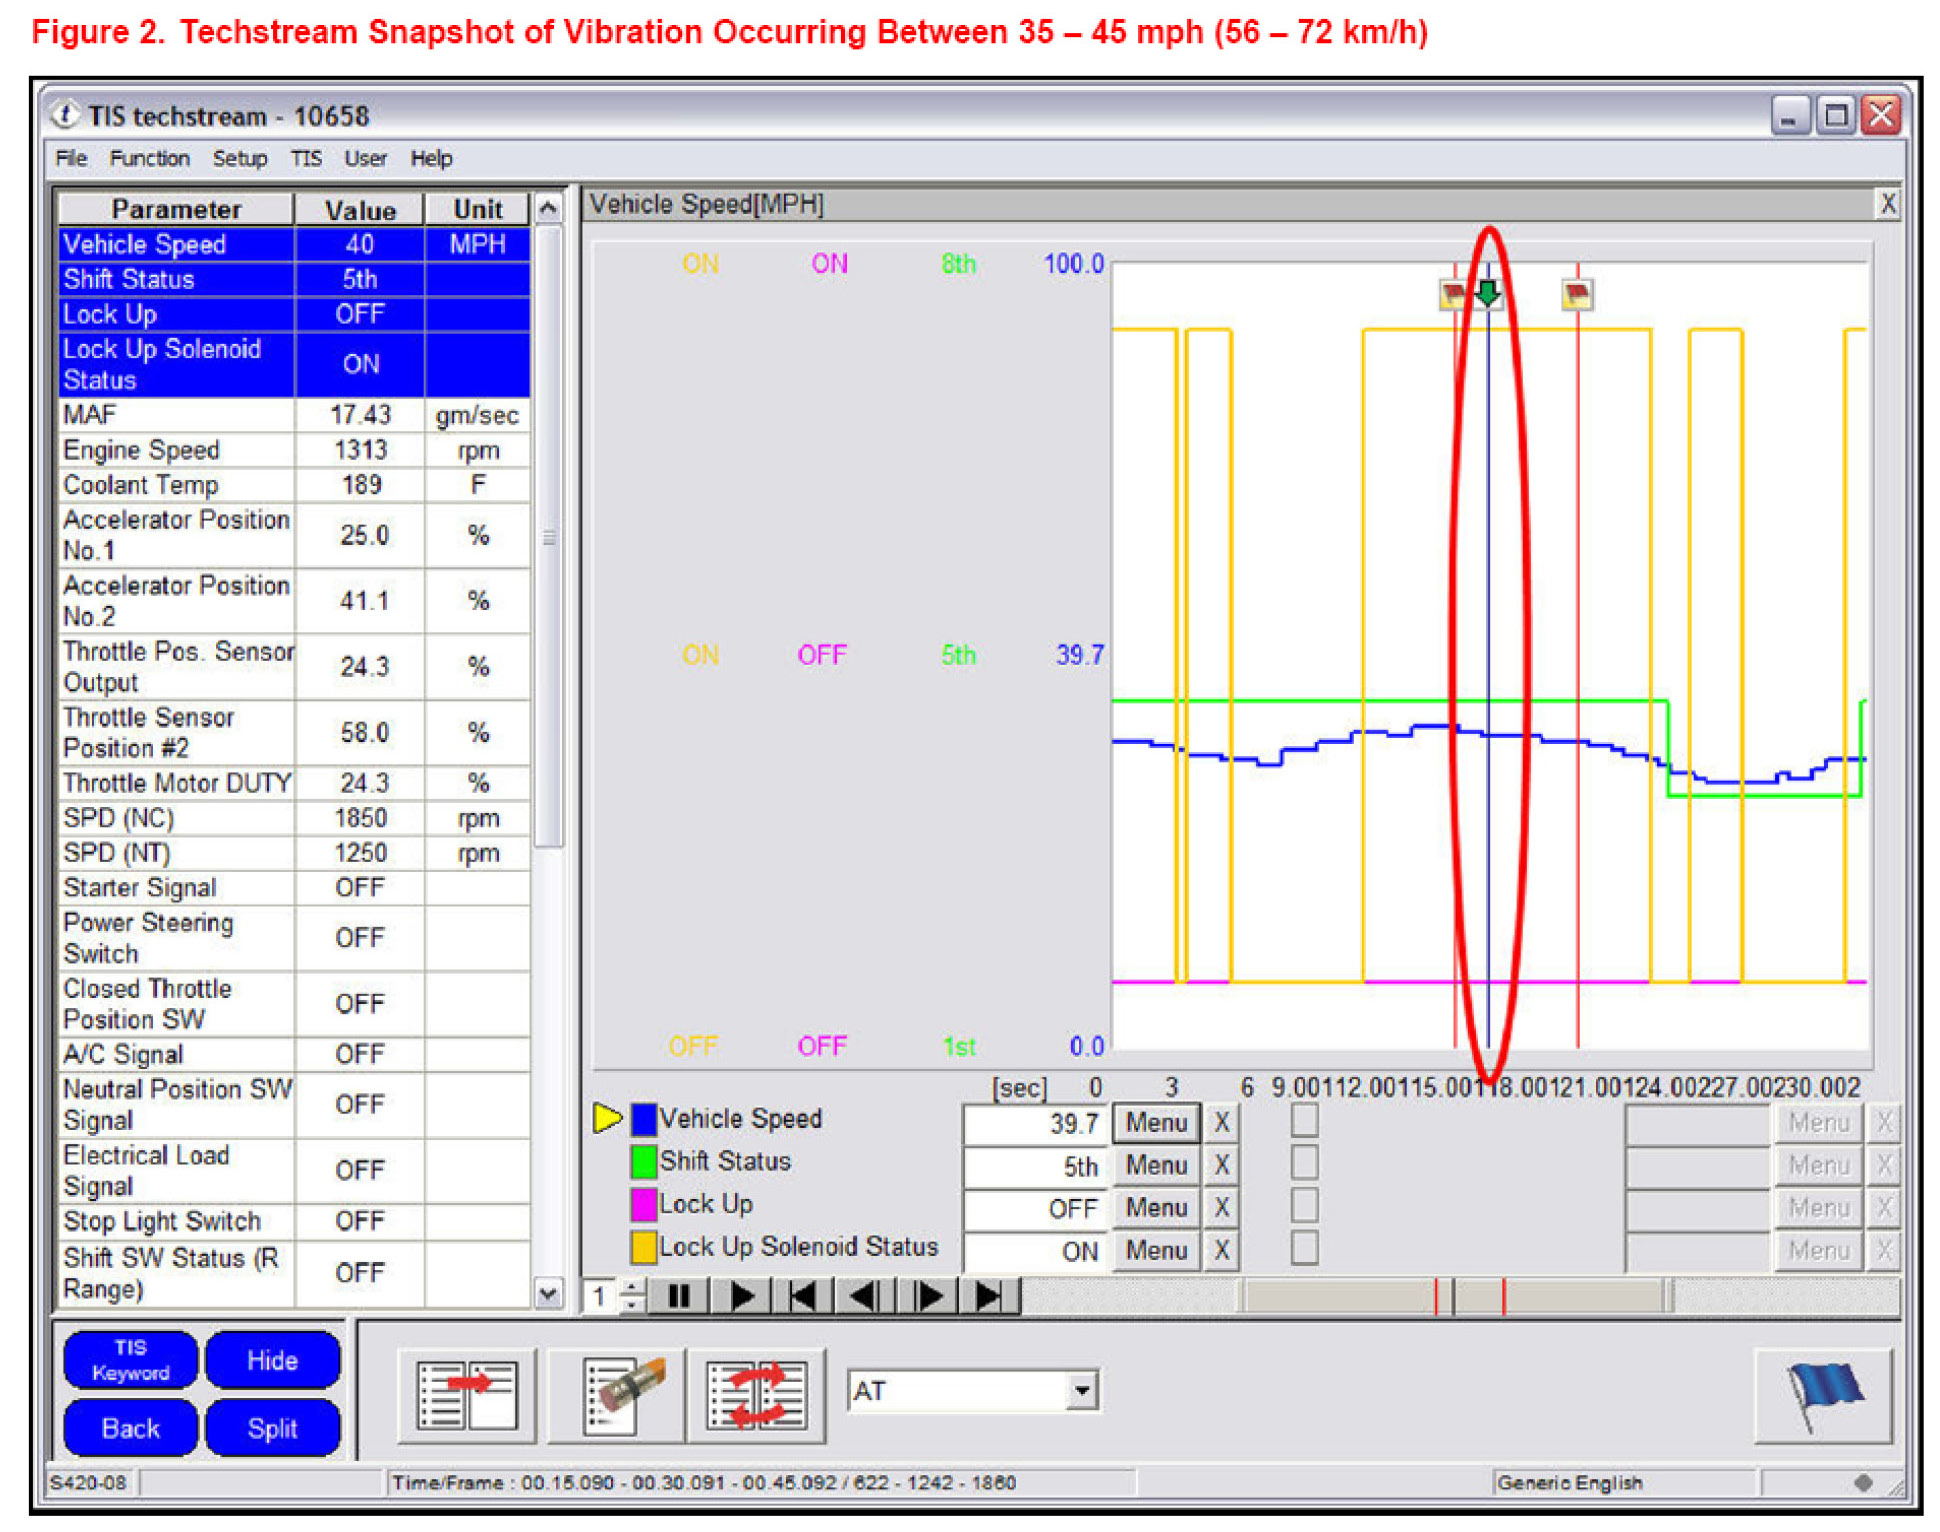Click the move-to-list arrow icon
The image size is (1940, 1532).
[x=468, y=1396]
